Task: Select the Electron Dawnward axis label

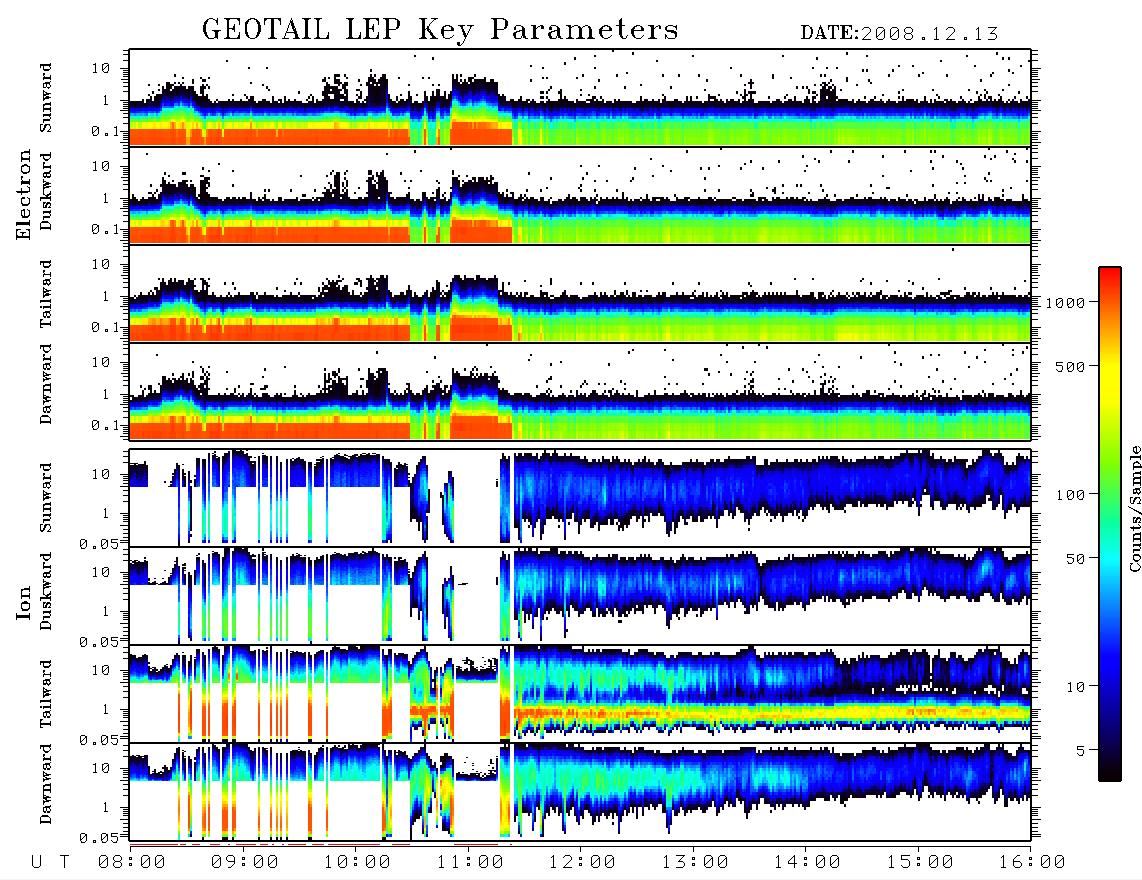Action: coord(46,384)
